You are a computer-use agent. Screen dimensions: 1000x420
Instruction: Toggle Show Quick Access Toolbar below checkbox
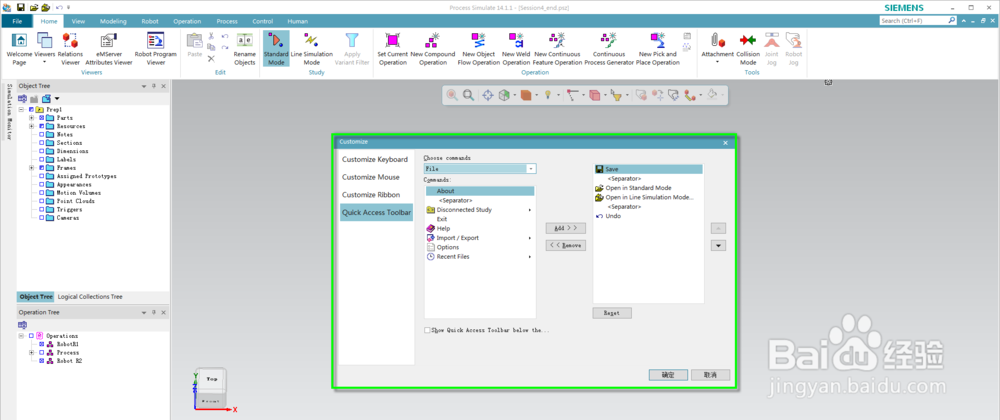point(427,331)
